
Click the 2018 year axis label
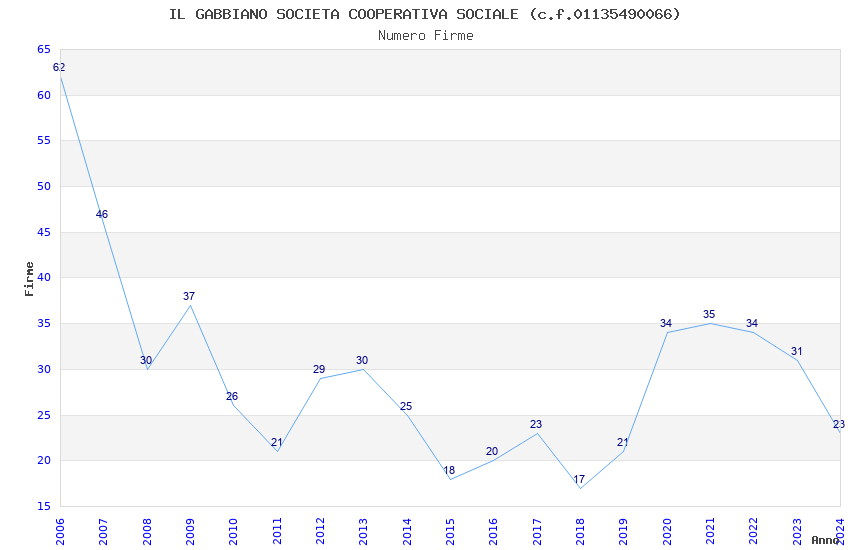580,532
